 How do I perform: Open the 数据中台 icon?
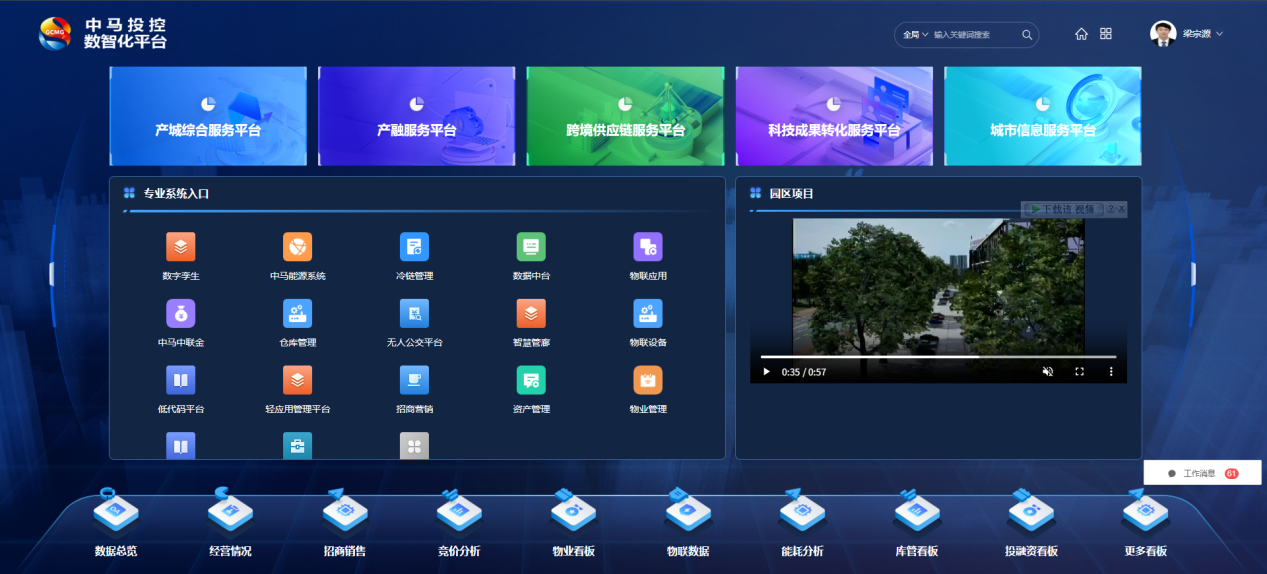531,246
